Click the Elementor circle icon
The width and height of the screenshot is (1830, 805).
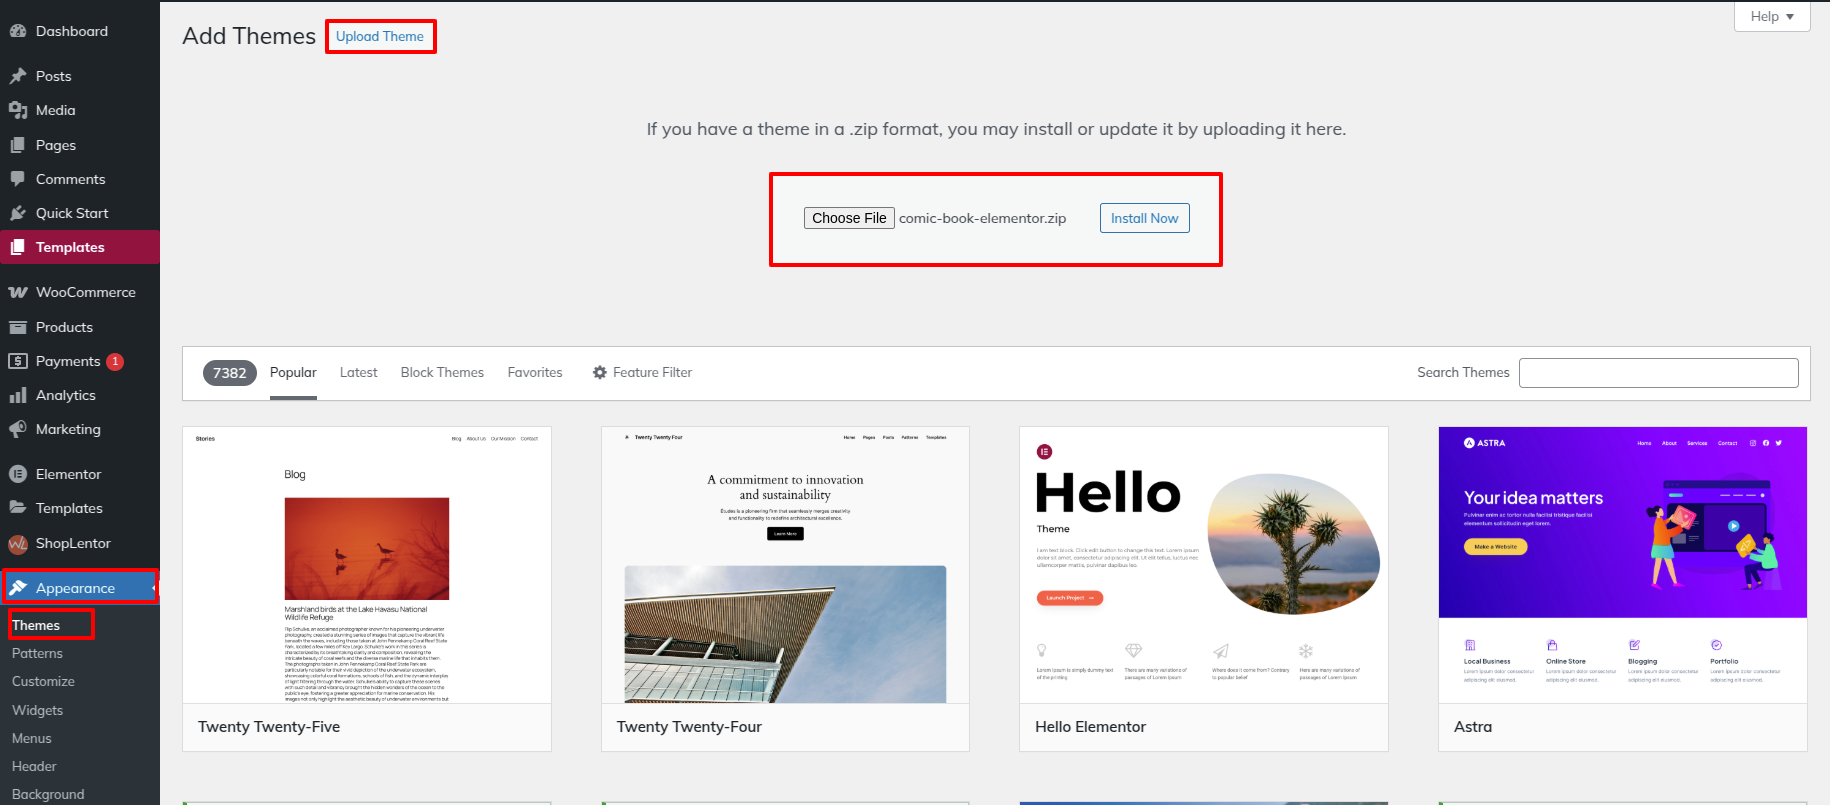tap(18, 474)
